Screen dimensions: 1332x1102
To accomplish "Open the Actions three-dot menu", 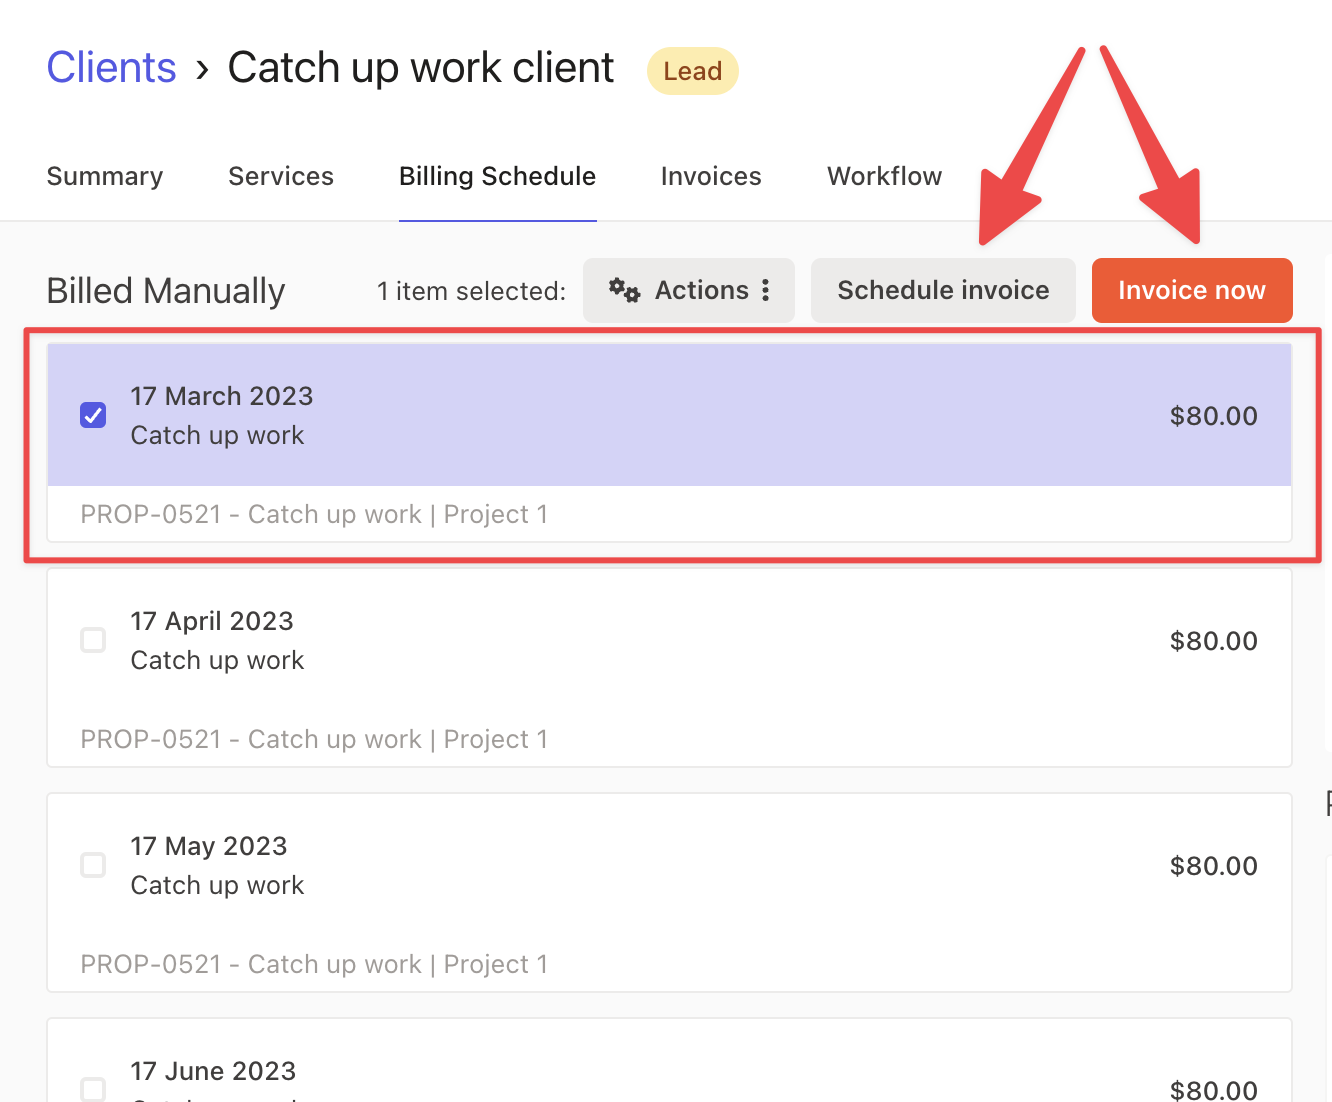I will coord(766,290).
